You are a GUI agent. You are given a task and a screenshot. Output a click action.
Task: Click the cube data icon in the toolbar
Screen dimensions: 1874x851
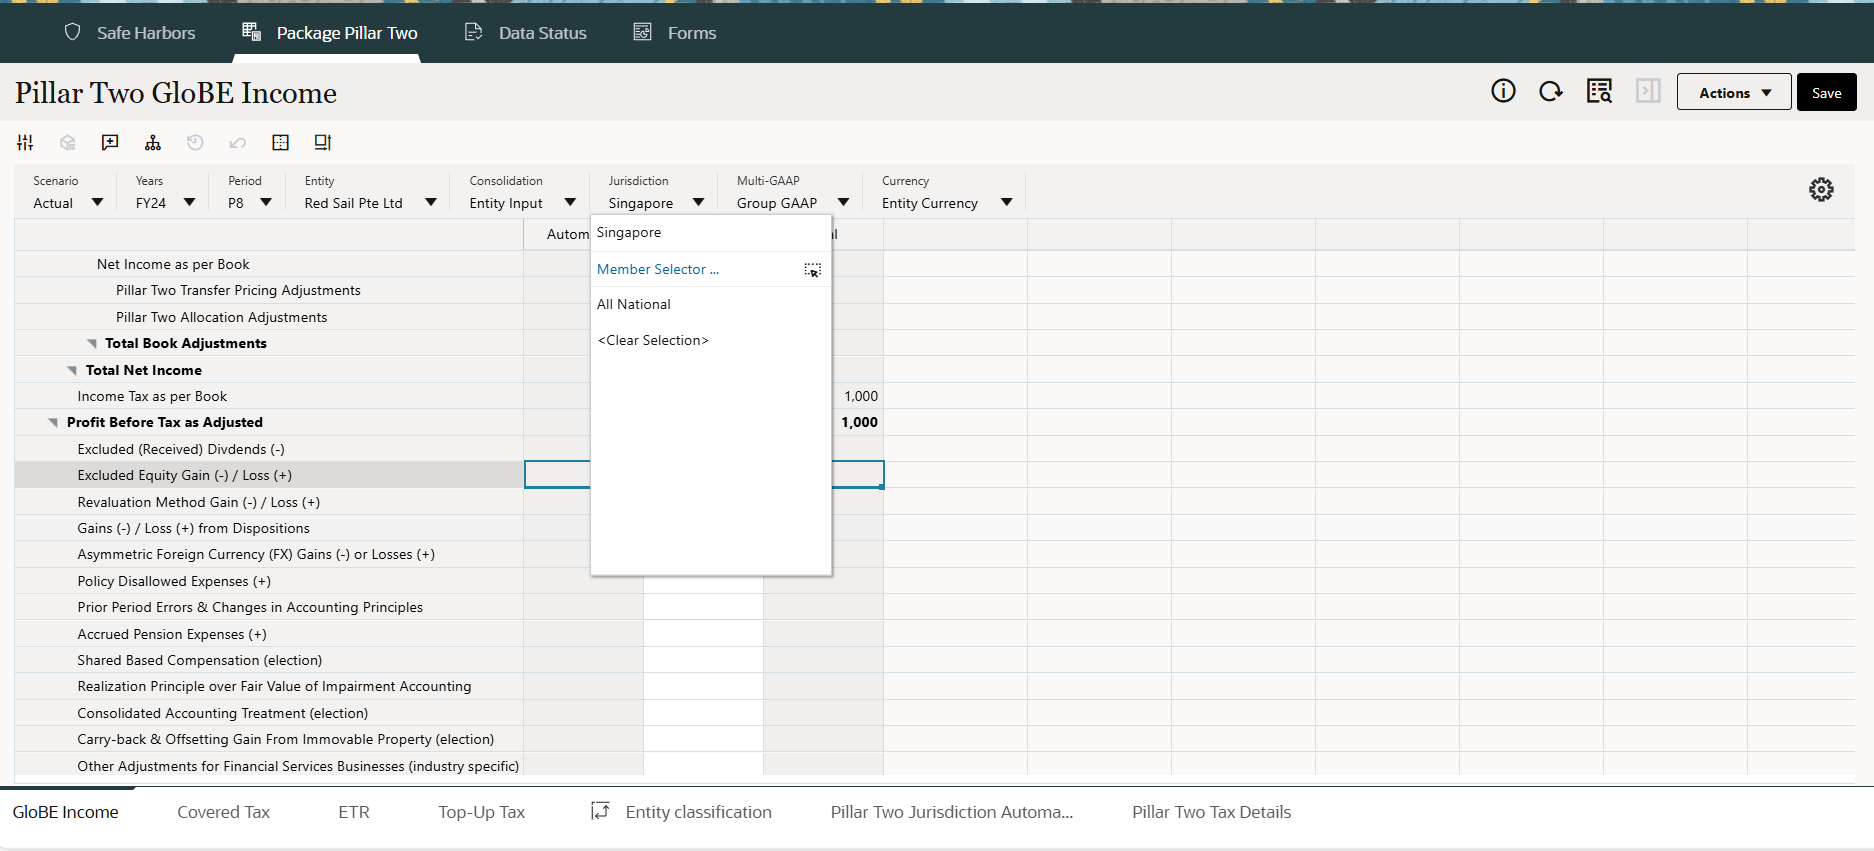(68, 143)
